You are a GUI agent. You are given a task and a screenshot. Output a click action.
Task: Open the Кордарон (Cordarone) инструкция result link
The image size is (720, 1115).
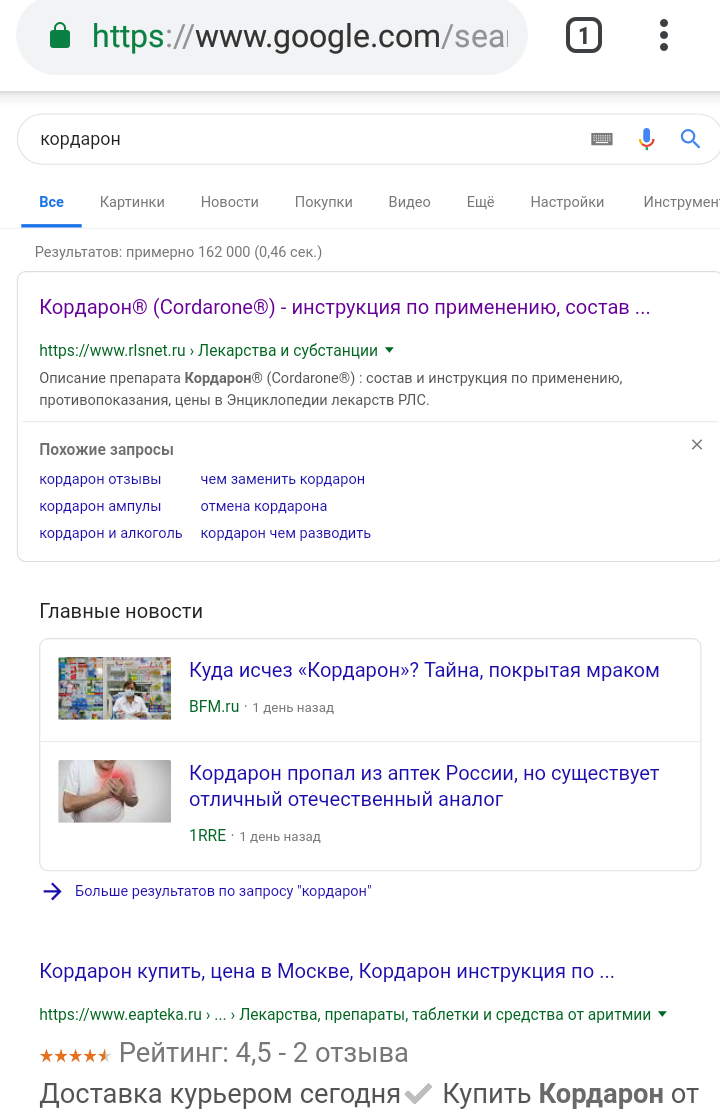pos(345,307)
